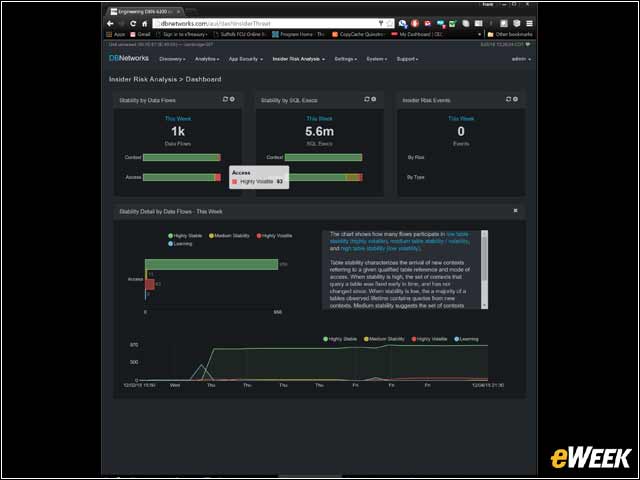This screenshot has width=640, height=480.
Task: Toggle Learning legend in timeline chart
Action: point(466,339)
